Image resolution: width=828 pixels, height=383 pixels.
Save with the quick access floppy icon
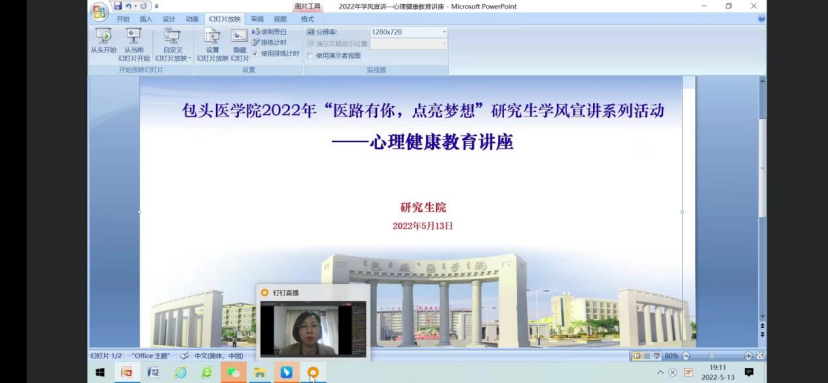118,6
